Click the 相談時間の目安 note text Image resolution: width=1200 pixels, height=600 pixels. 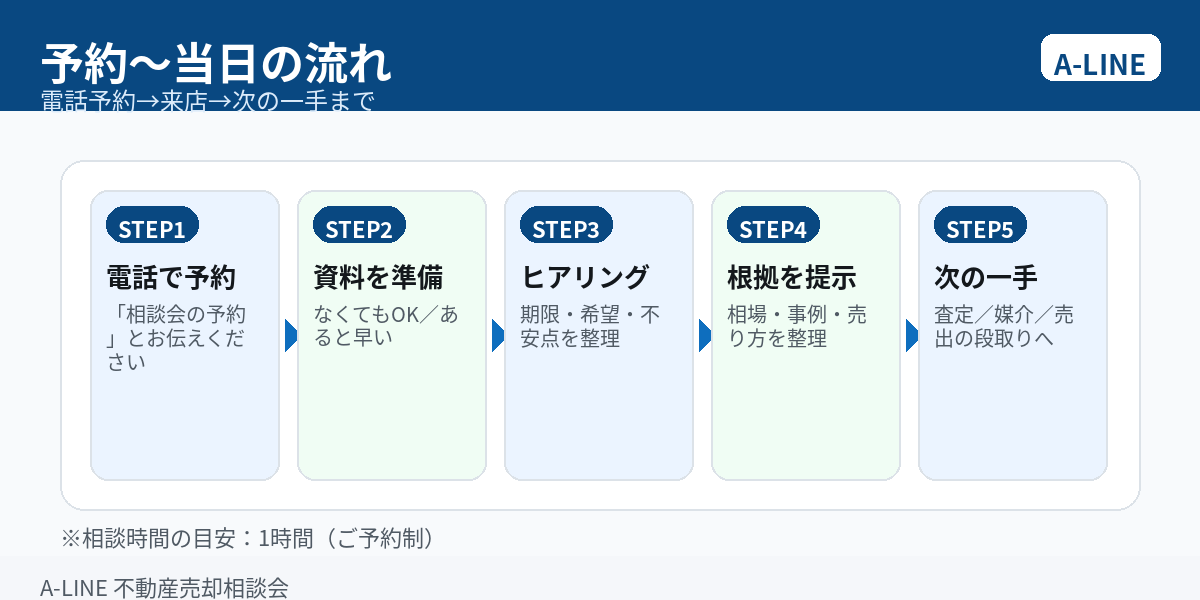250,538
